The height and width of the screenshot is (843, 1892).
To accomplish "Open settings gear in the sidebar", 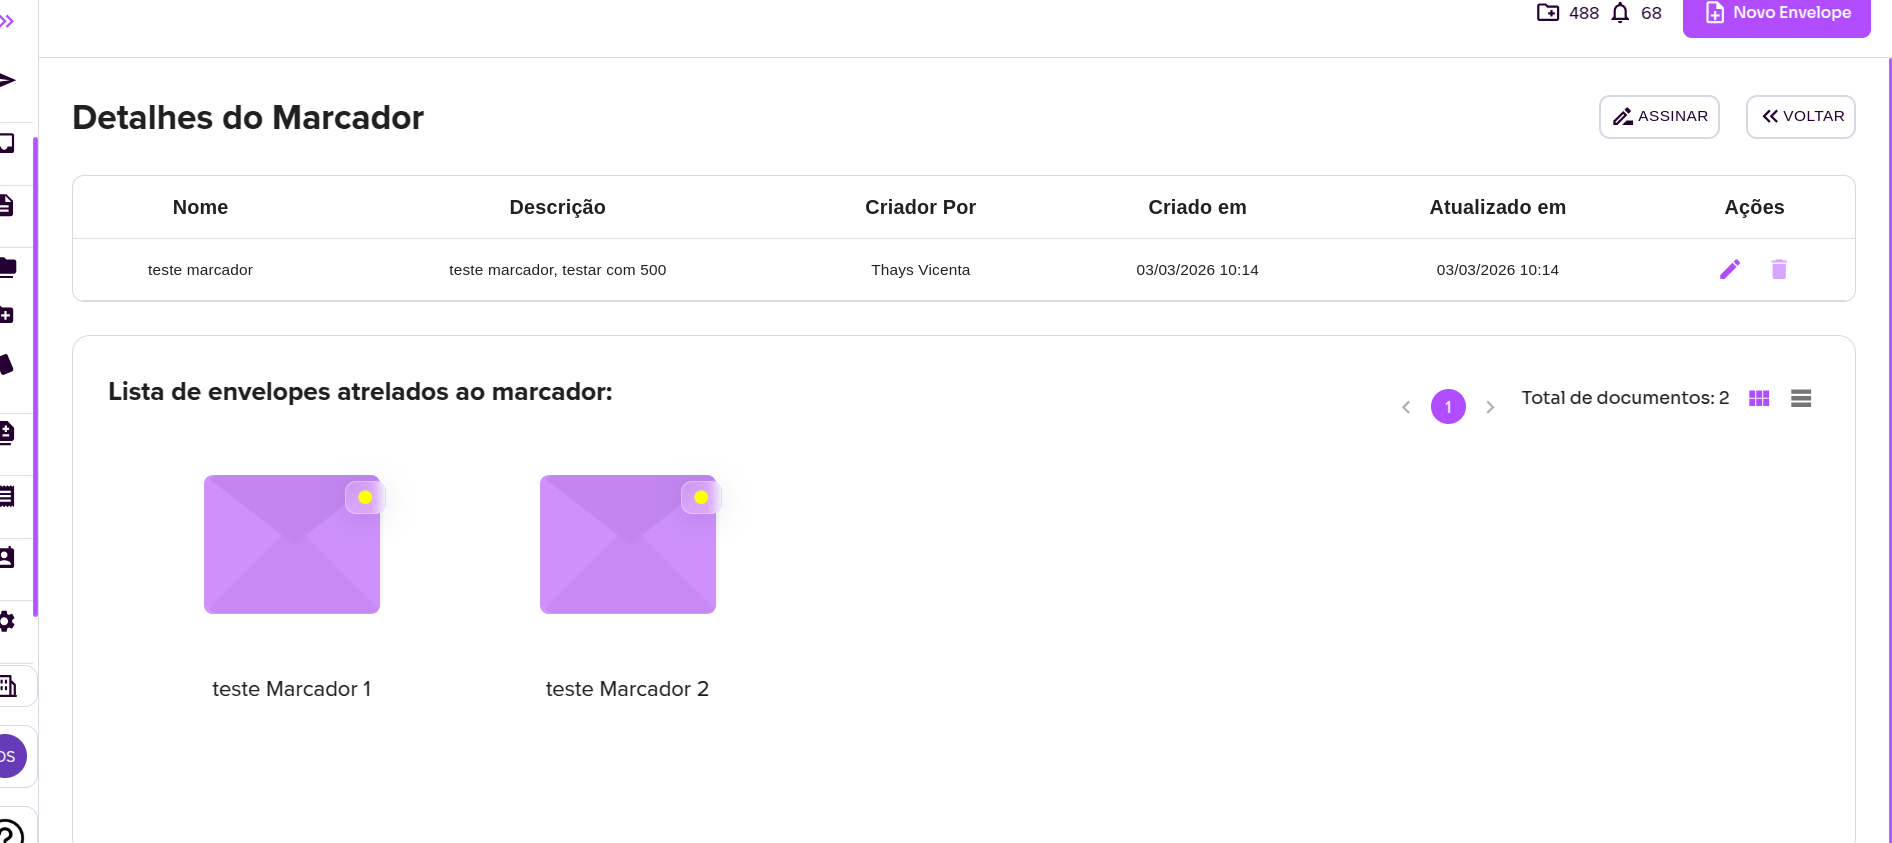I will pyautogui.click(x=7, y=621).
